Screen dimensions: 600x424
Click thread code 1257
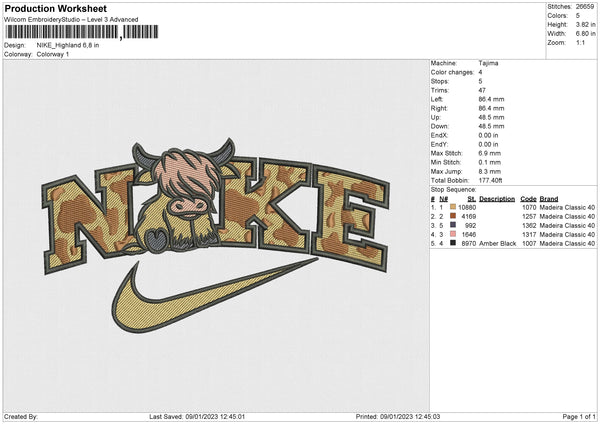click(x=529, y=217)
